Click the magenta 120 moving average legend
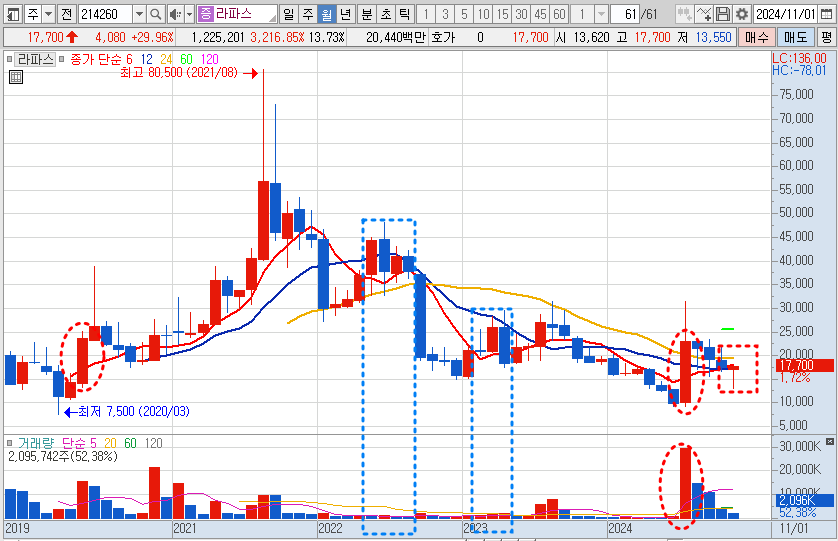The height and width of the screenshot is (541, 838). 210,59
